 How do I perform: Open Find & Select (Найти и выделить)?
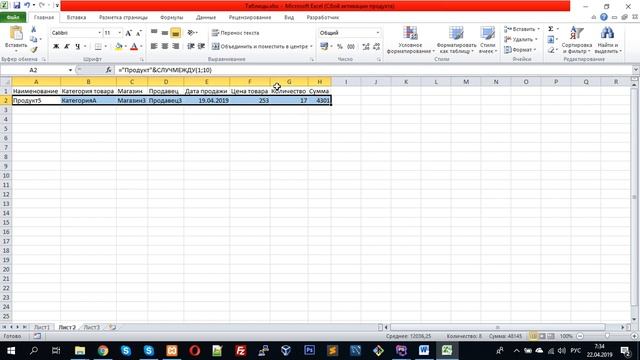(x=608, y=40)
